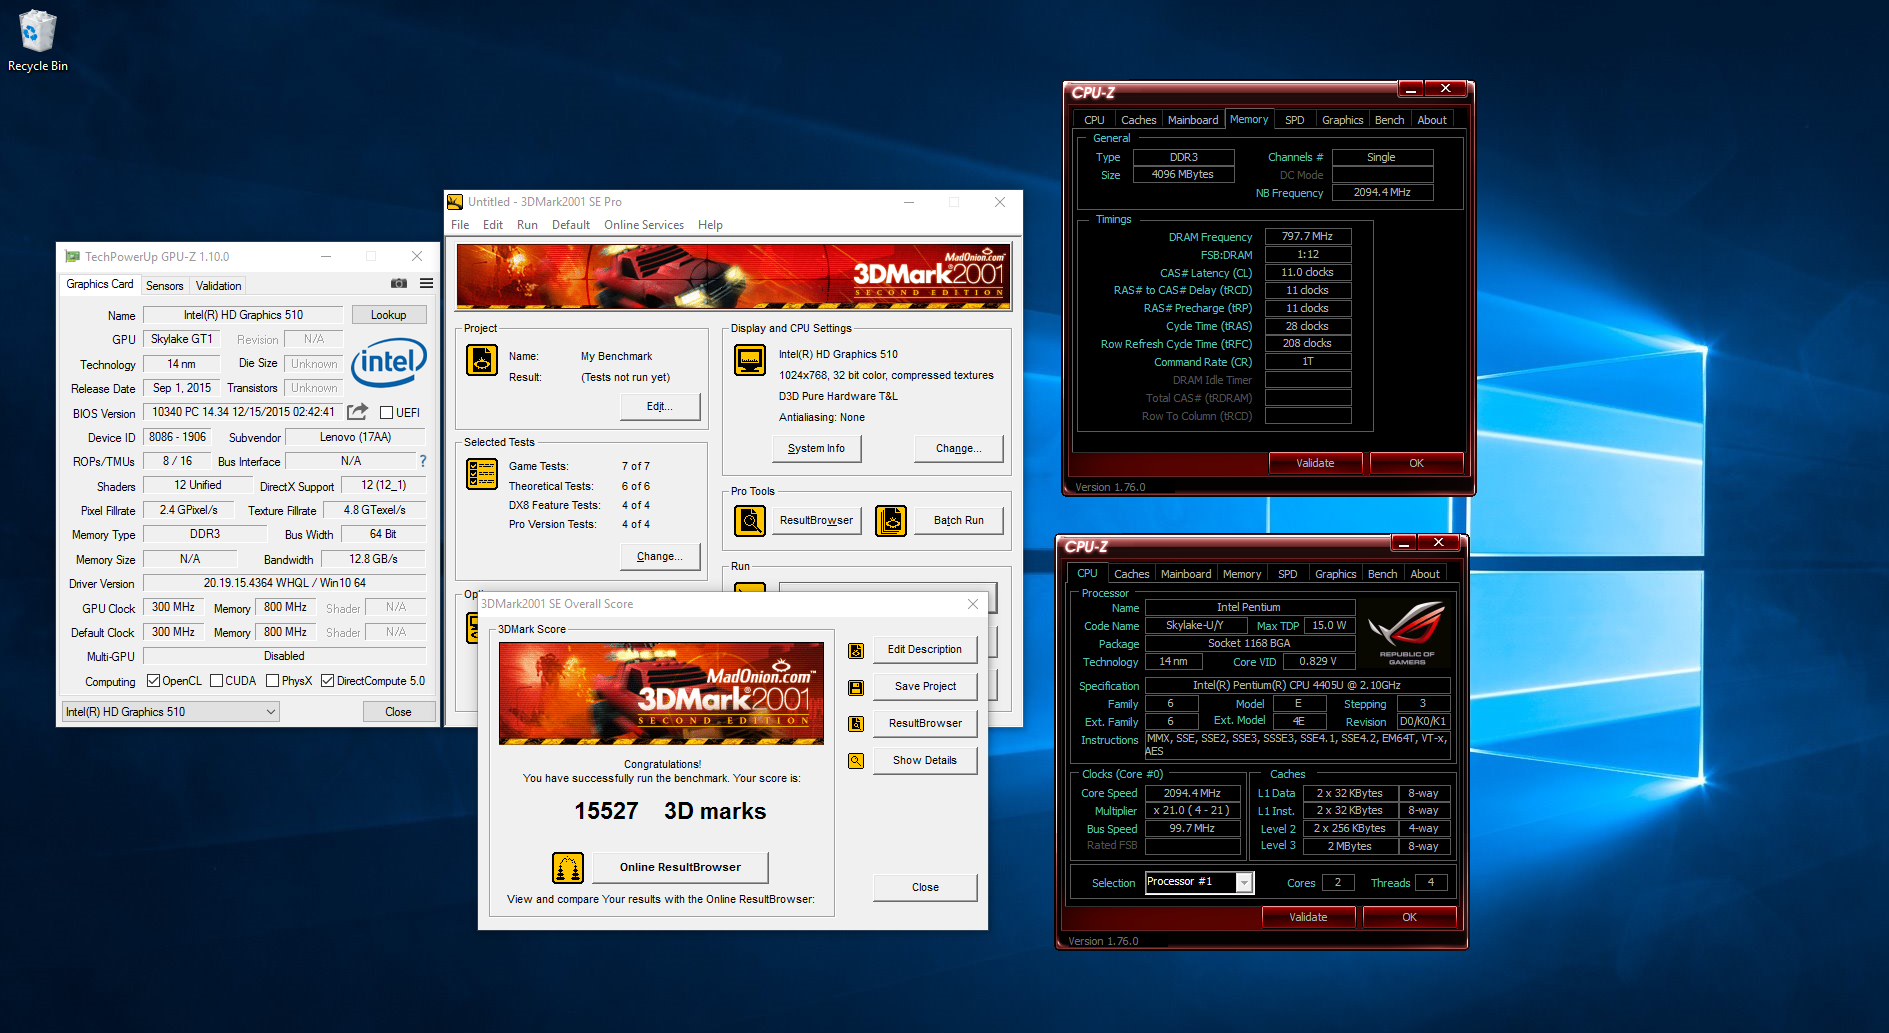This screenshot has width=1889, height=1033.
Task: Click Specification text Intel Pentium 4405U
Action: pos(1296,685)
